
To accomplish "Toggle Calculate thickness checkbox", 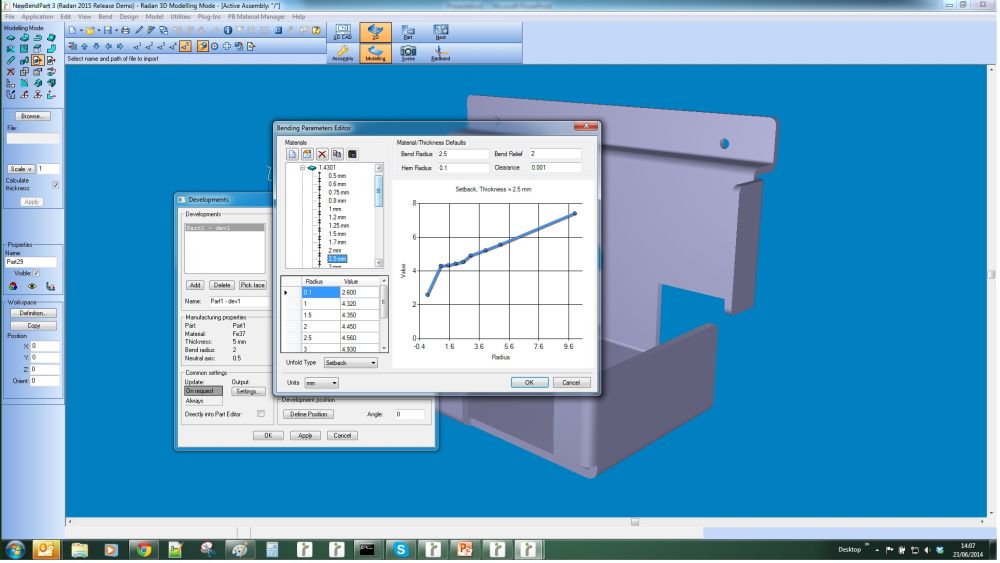I will tap(54, 184).
